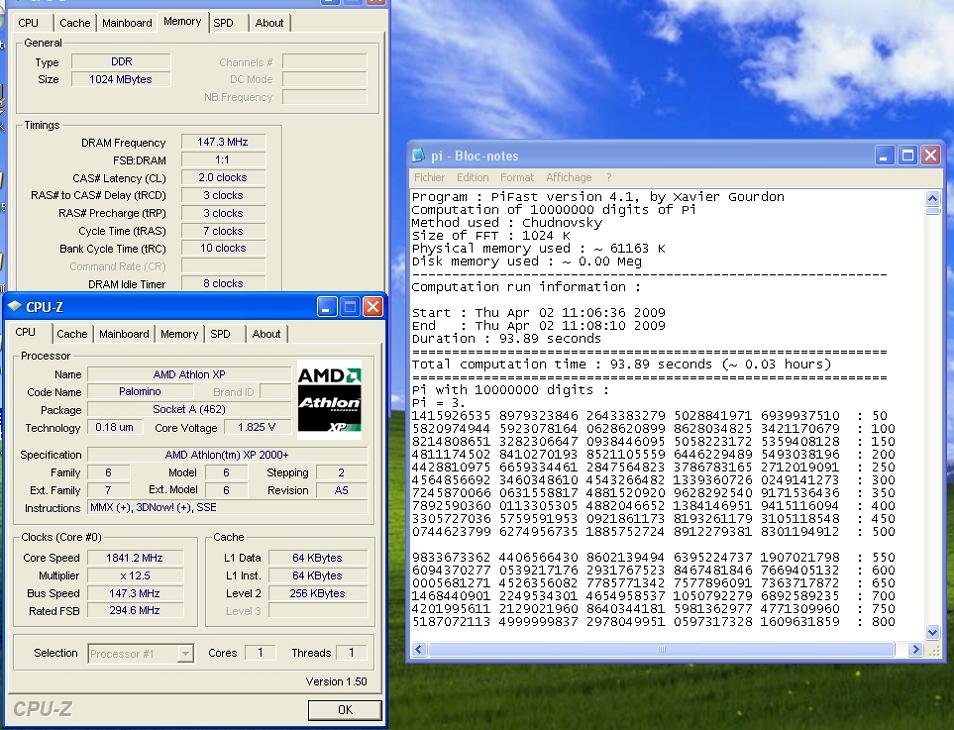Click the Instructions MMX, 3DNow!, SSE field
The width and height of the screenshot is (954, 730).
click(227, 507)
